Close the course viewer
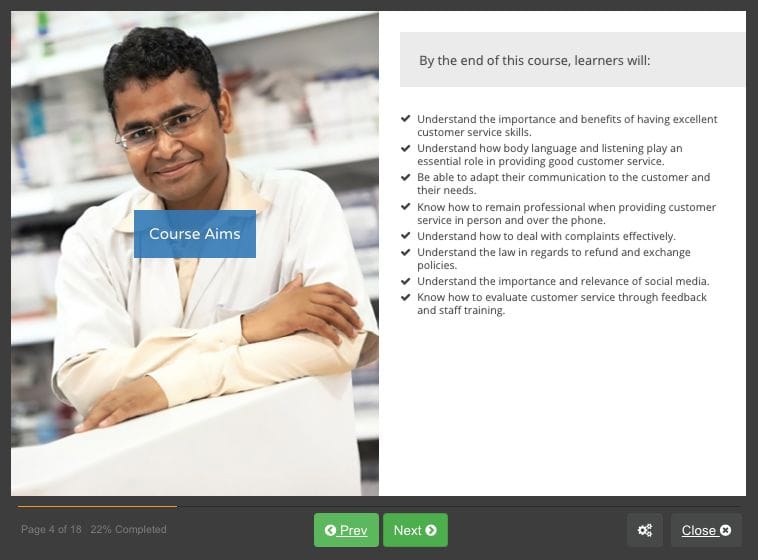Viewport: 758px width, 560px height. [706, 530]
